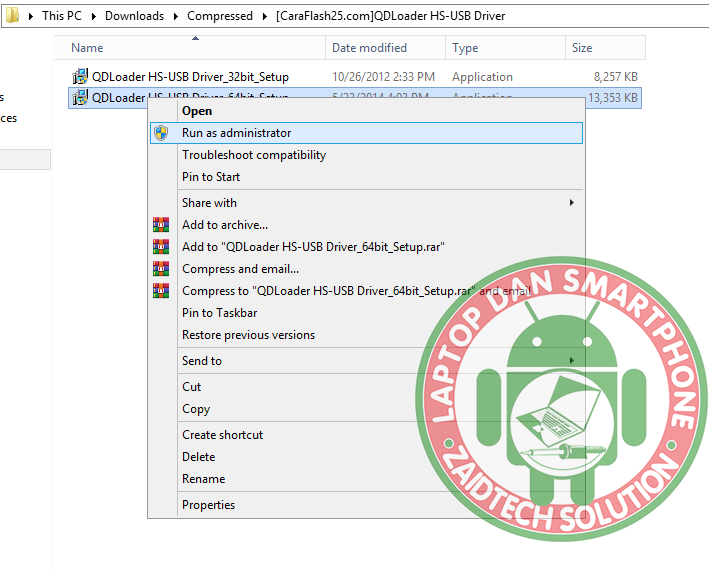Viewport: 709px width, 570px height.
Task: Open the Send to menu entry
Action: (366, 361)
